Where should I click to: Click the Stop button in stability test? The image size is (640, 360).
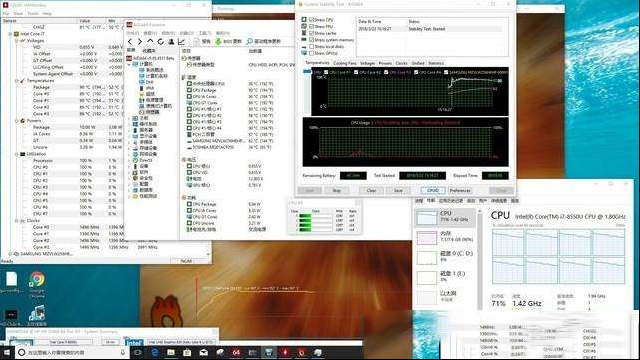tap(337, 191)
